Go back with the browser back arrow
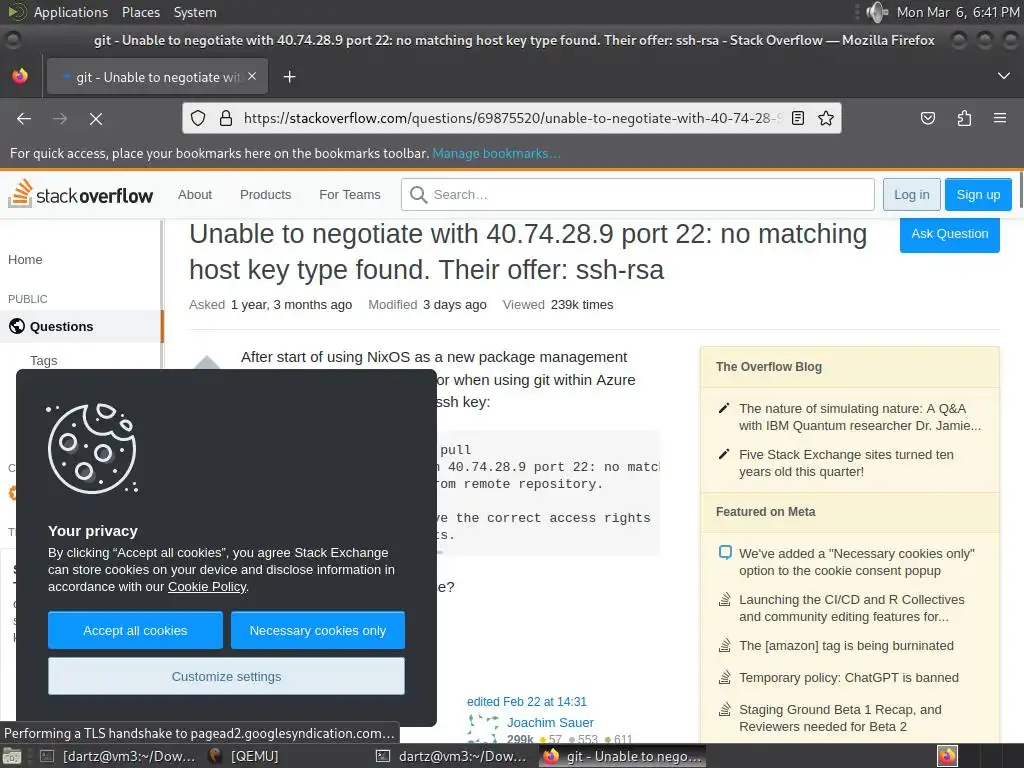 tap(24, 118)
